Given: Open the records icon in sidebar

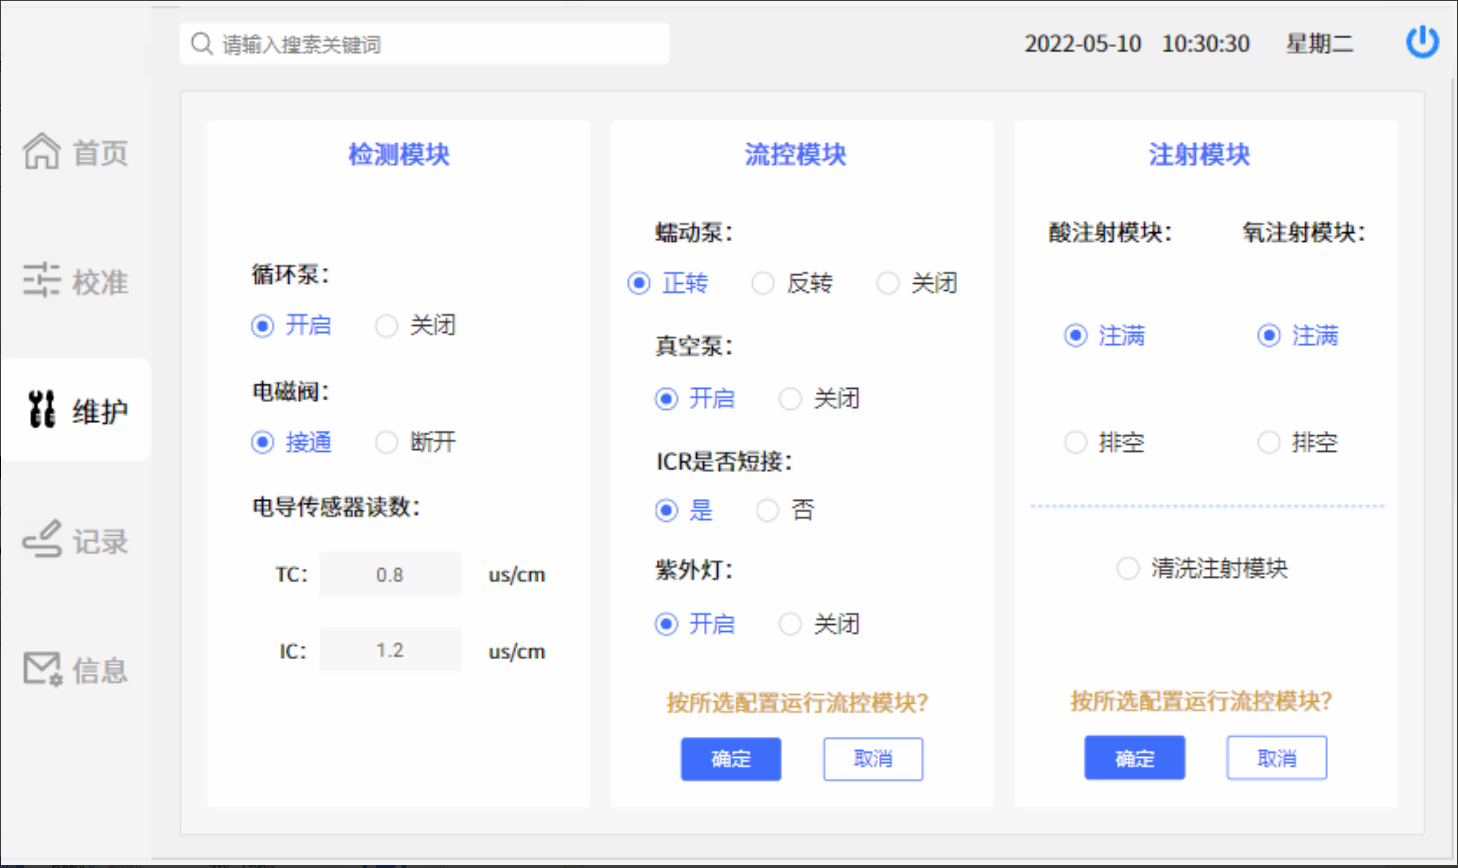Looking at the screenshot, I should point(42,540).
